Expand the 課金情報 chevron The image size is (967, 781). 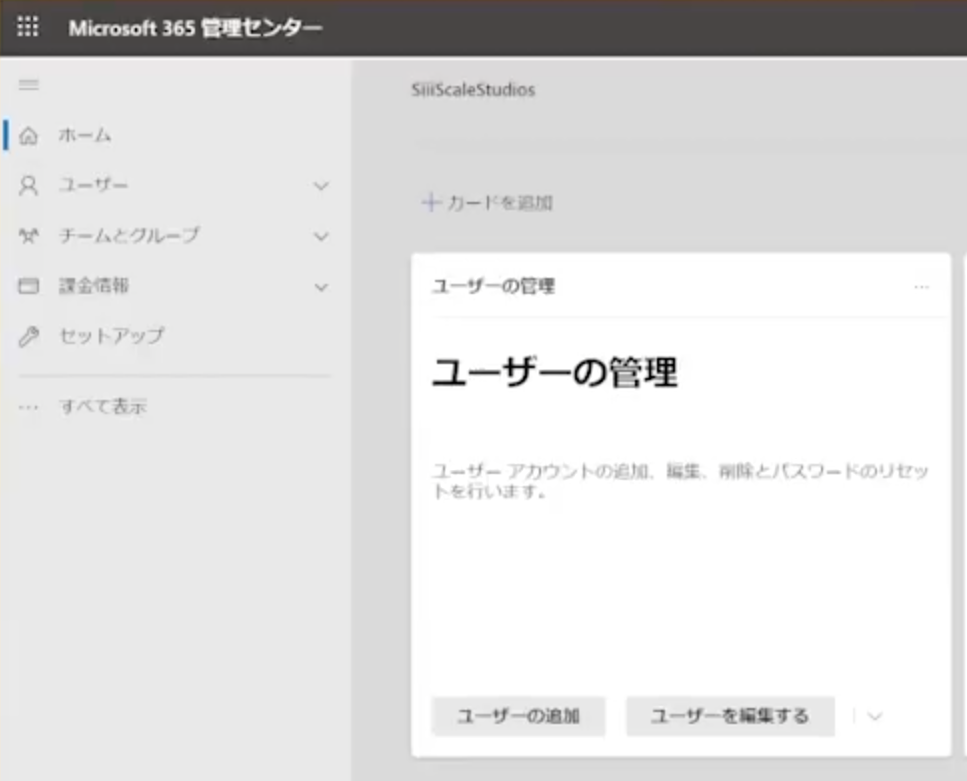click(x=321, y=287)
